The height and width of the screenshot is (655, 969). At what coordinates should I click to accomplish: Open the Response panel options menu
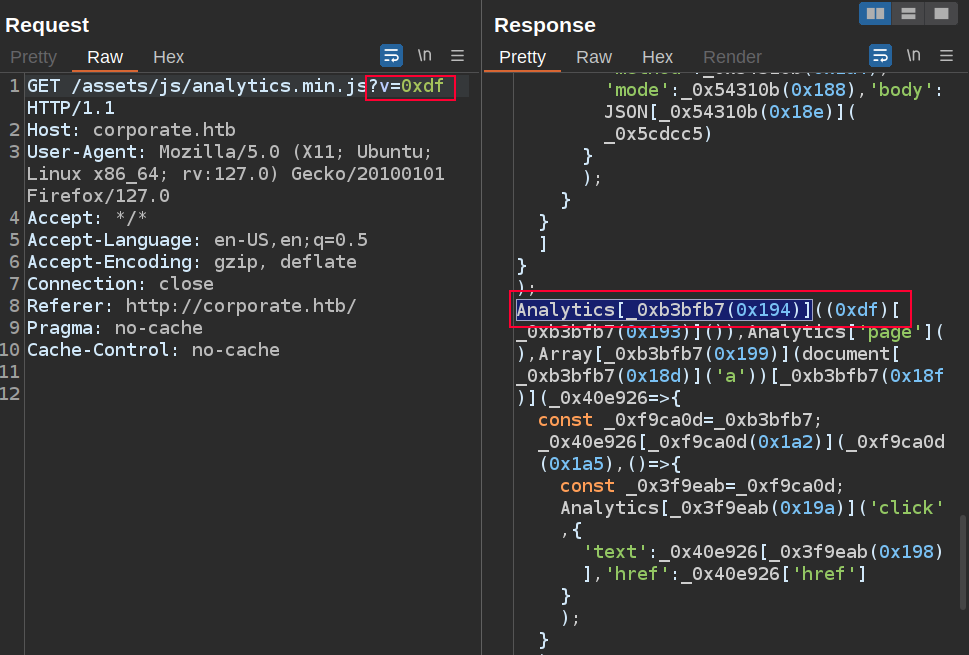pyautogui.click(x=946, y=55)
